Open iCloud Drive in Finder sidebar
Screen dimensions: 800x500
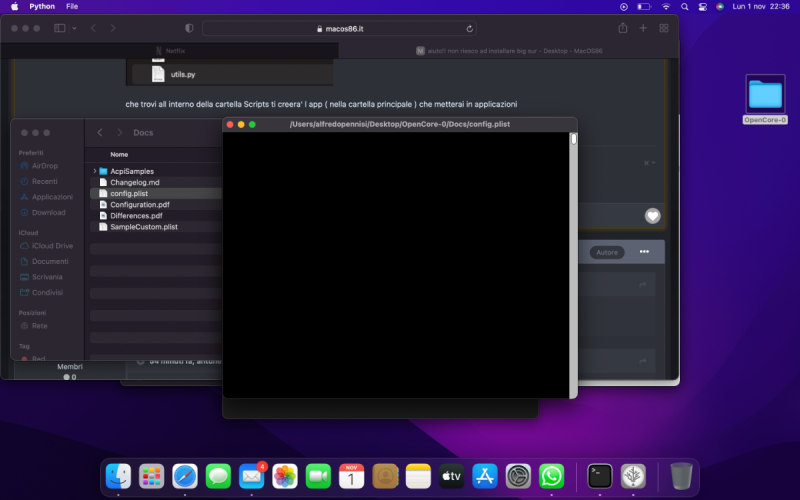pyautogui.click(x=47, y=246)
